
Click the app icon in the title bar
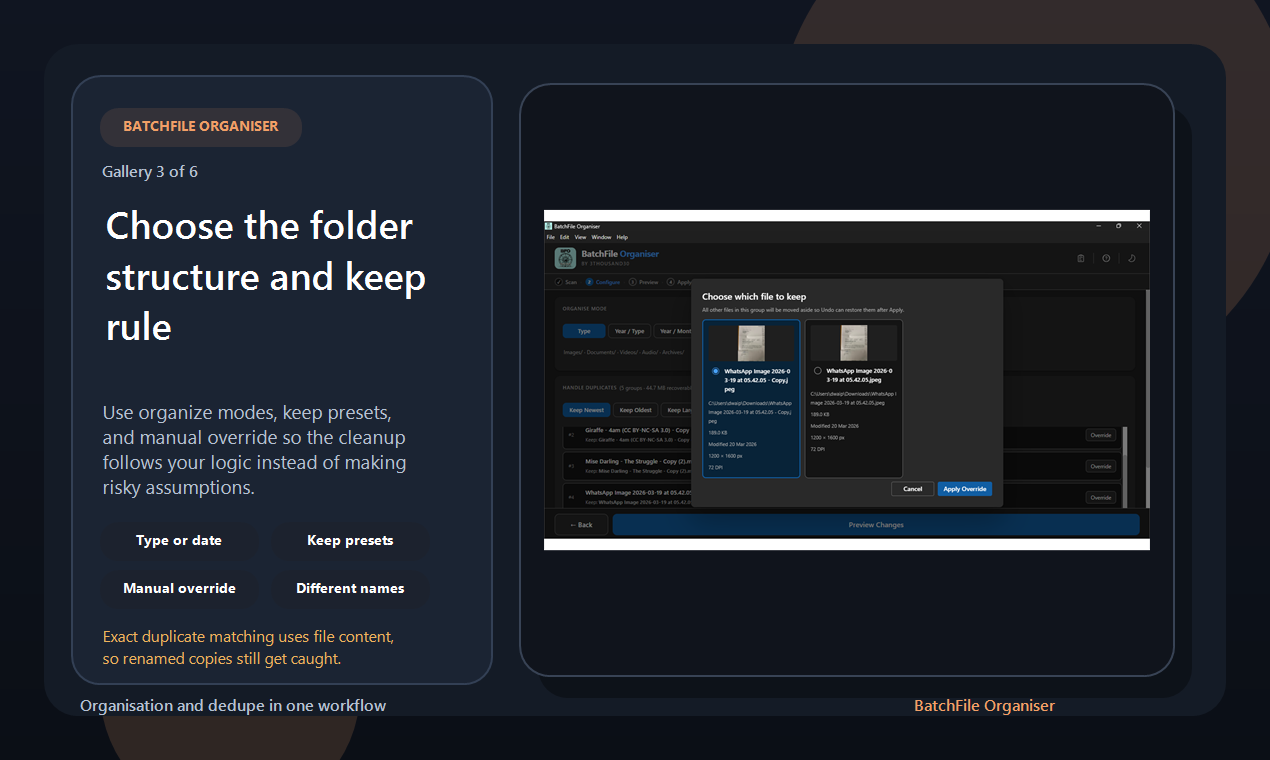546,227
